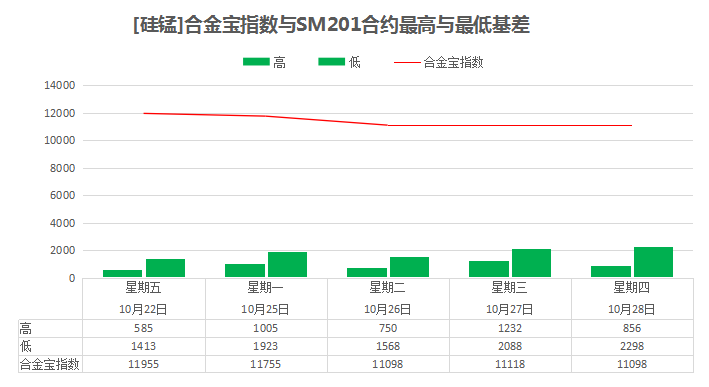Click the value 1005 in the table

[265, 328]
